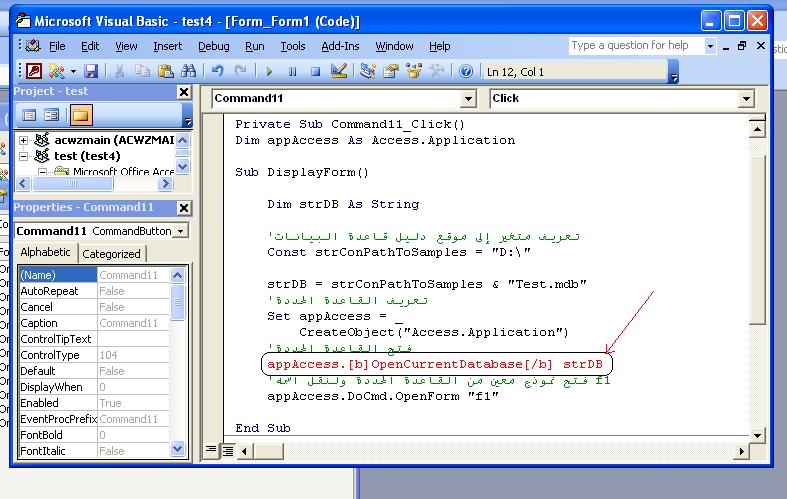Click the Toolbox icon
This screenshot has height=499, width=787.
[x=437, y=71]
